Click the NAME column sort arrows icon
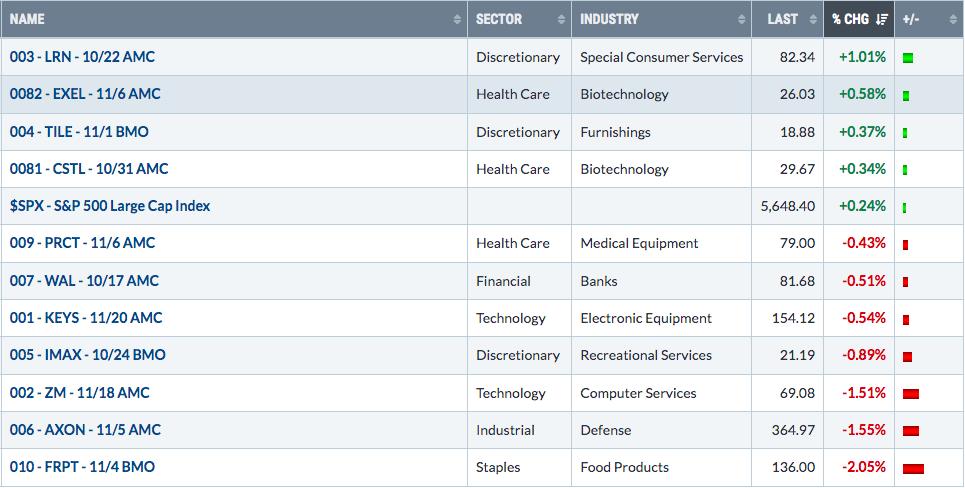Viewport: 965px width, 488px height. pos(457,20)
